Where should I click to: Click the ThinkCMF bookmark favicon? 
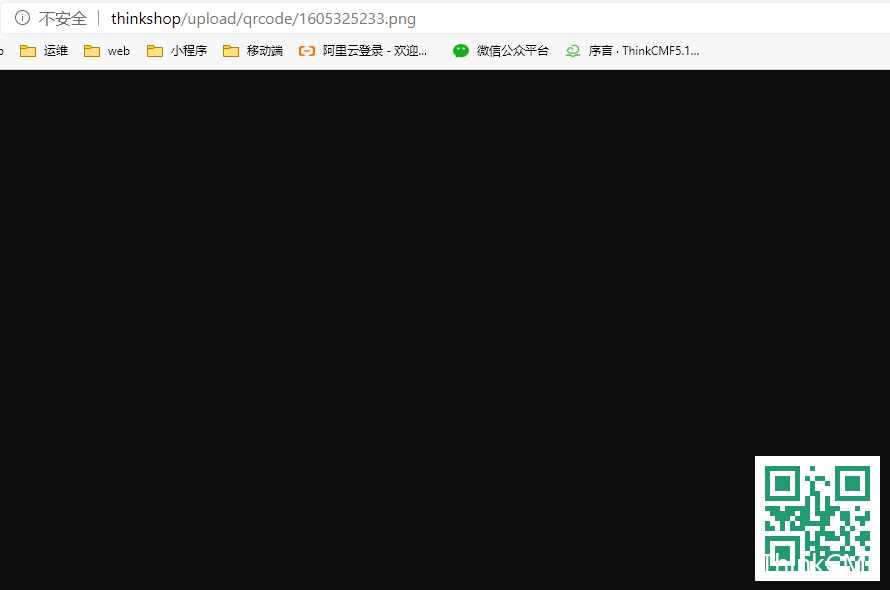pos(573,51)
